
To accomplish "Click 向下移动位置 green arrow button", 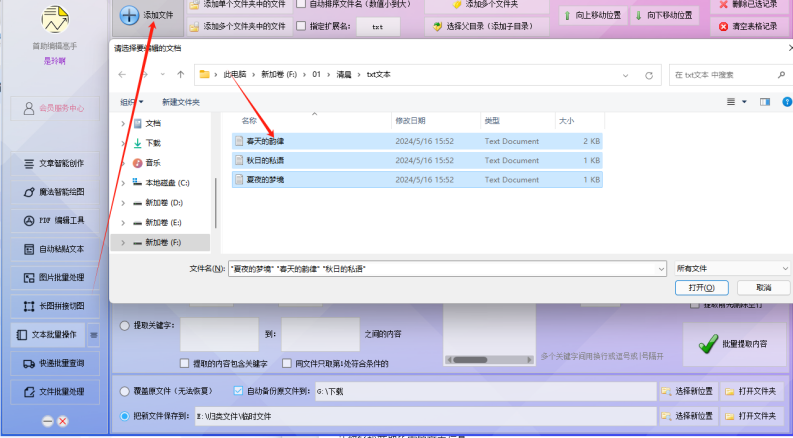I will pos(665,16).
